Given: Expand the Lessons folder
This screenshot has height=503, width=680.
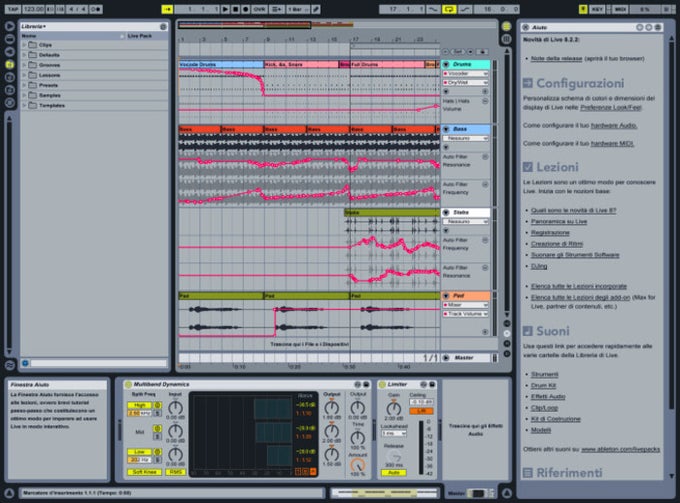Looking at the screenshot, I should (x=25, y=75).
